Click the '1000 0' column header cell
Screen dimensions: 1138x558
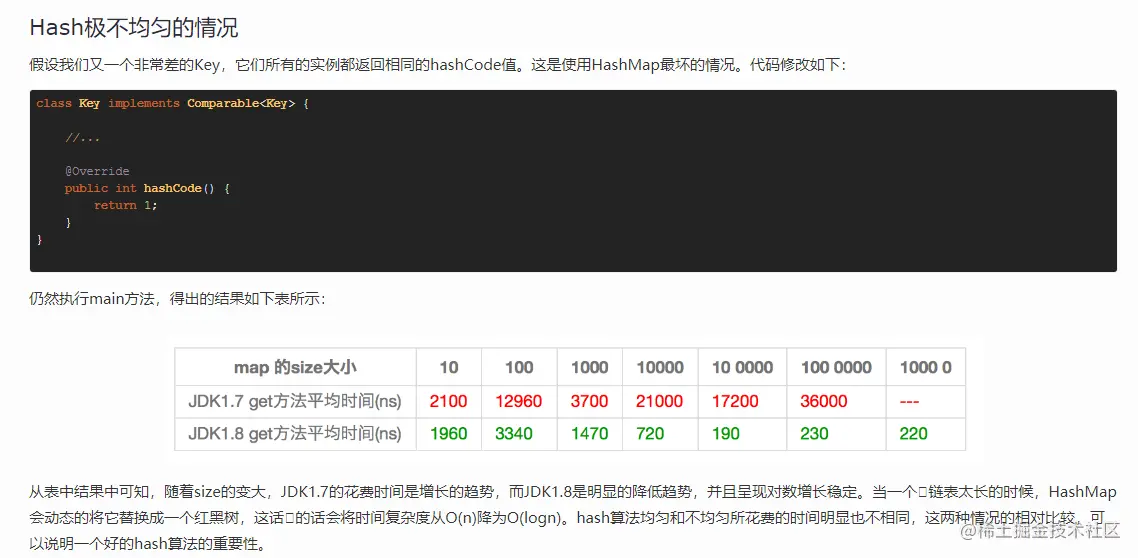925,367
